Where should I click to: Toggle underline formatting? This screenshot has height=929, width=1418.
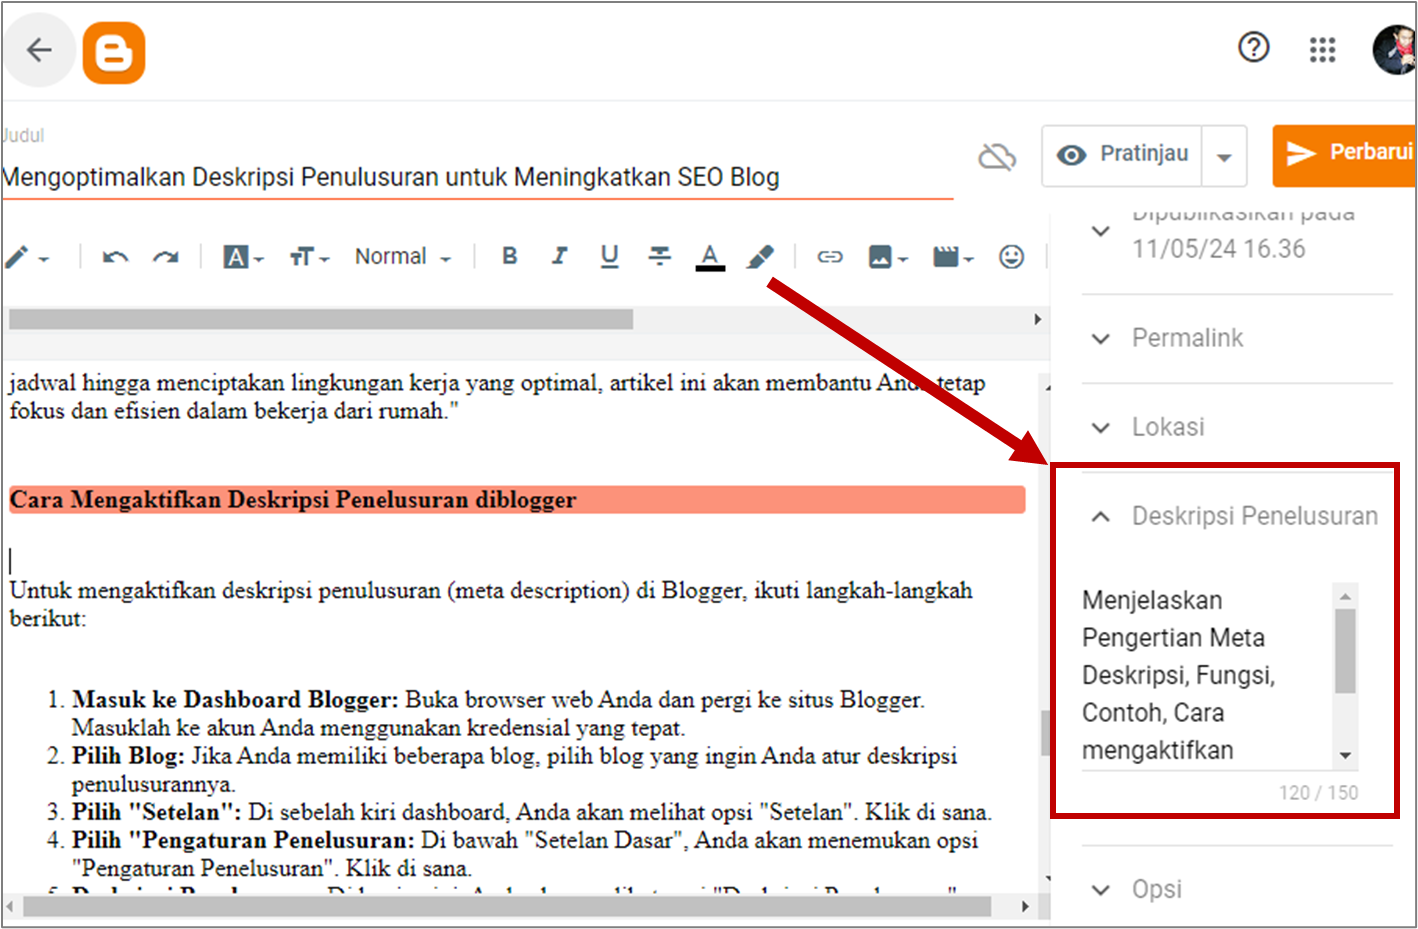(x=609, y=257)
